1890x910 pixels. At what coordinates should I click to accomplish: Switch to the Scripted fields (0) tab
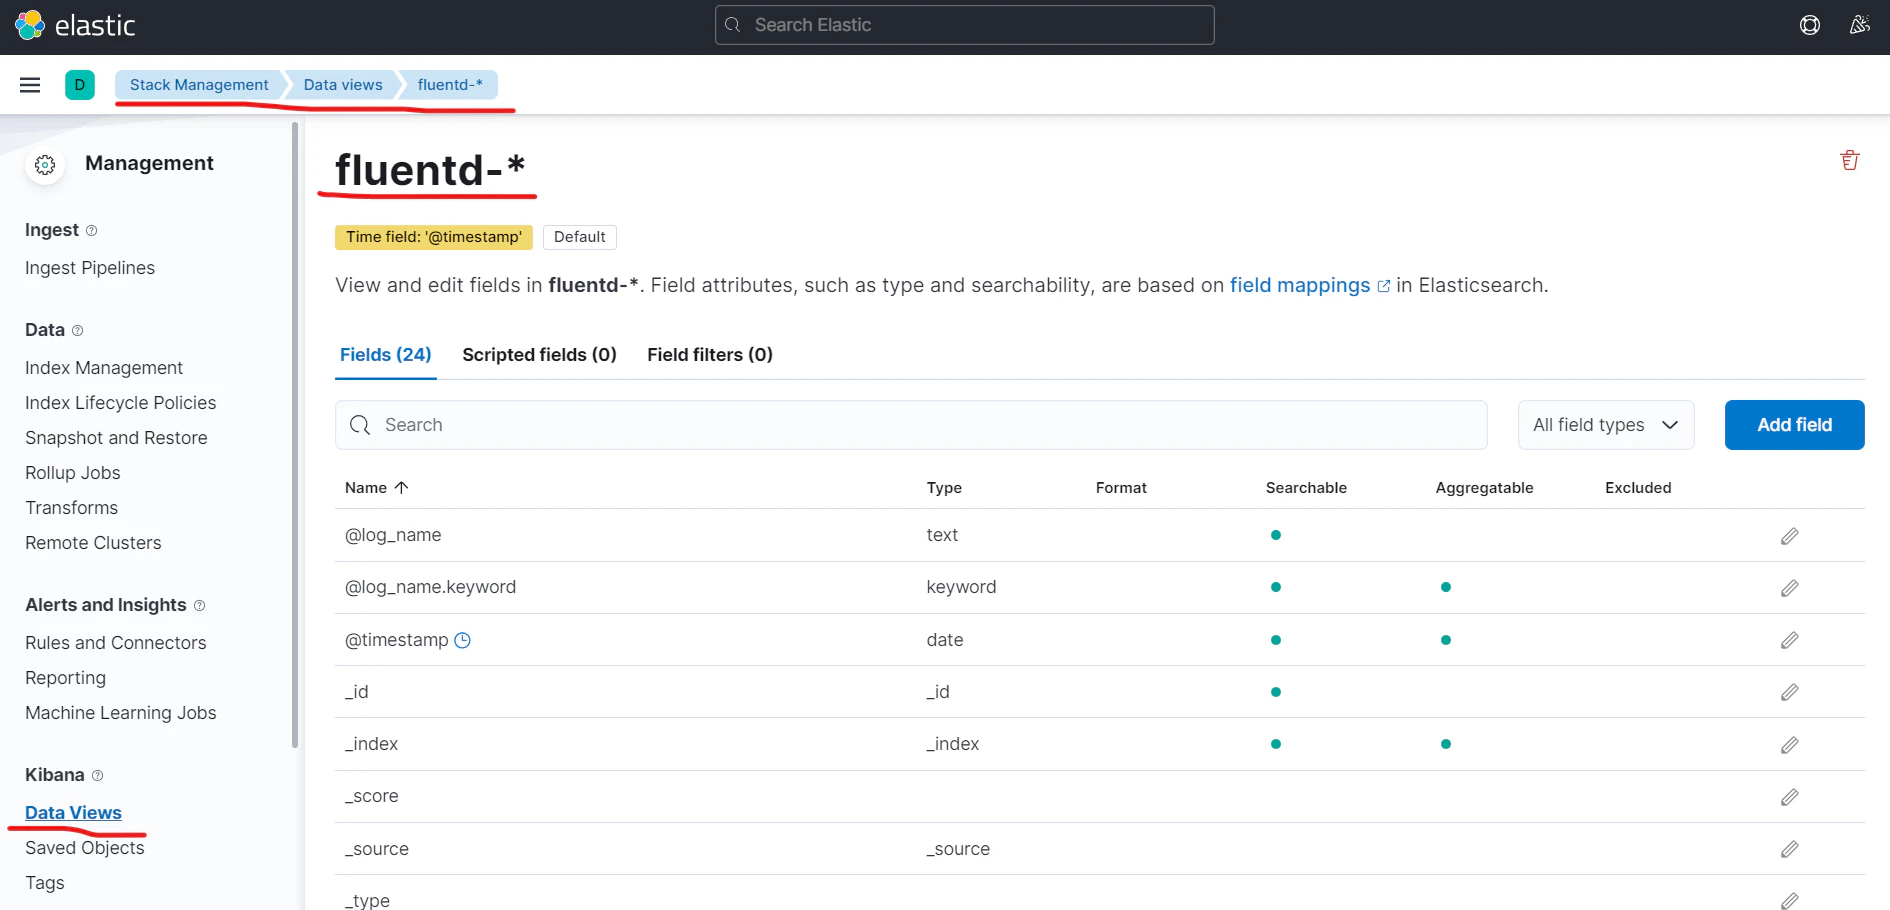click(x=539, y=355)
